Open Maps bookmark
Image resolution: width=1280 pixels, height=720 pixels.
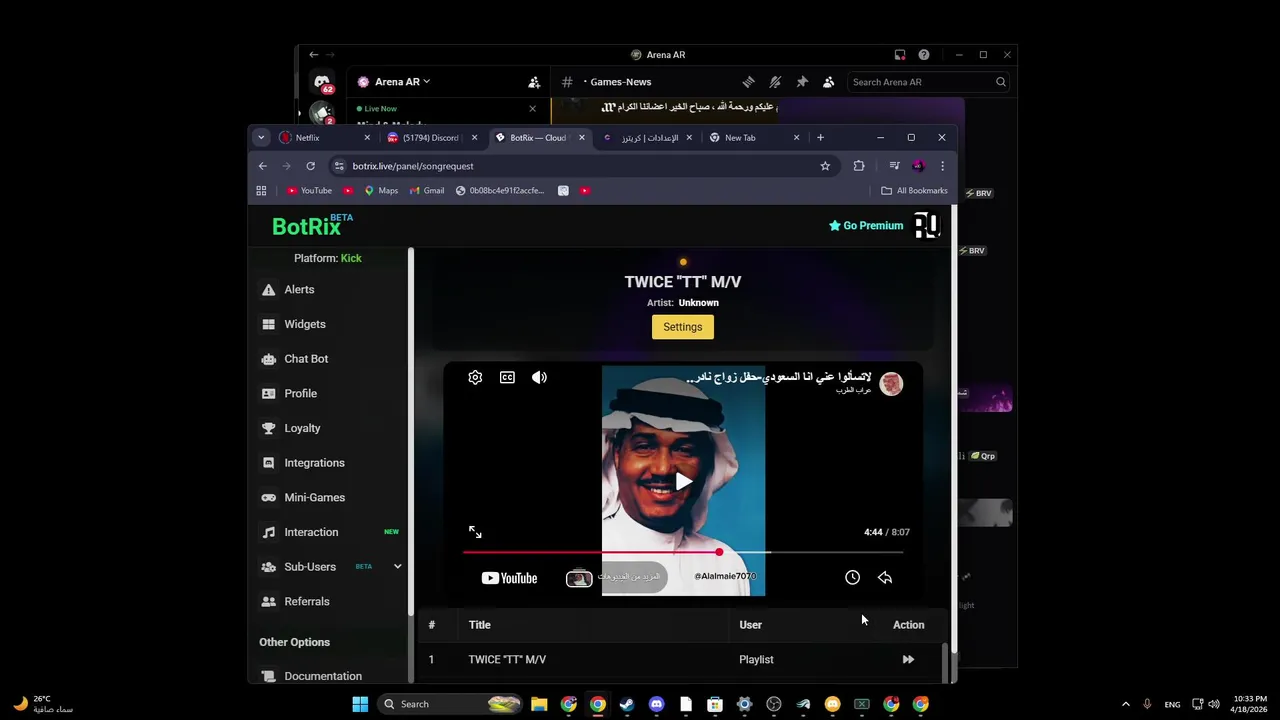381,191
